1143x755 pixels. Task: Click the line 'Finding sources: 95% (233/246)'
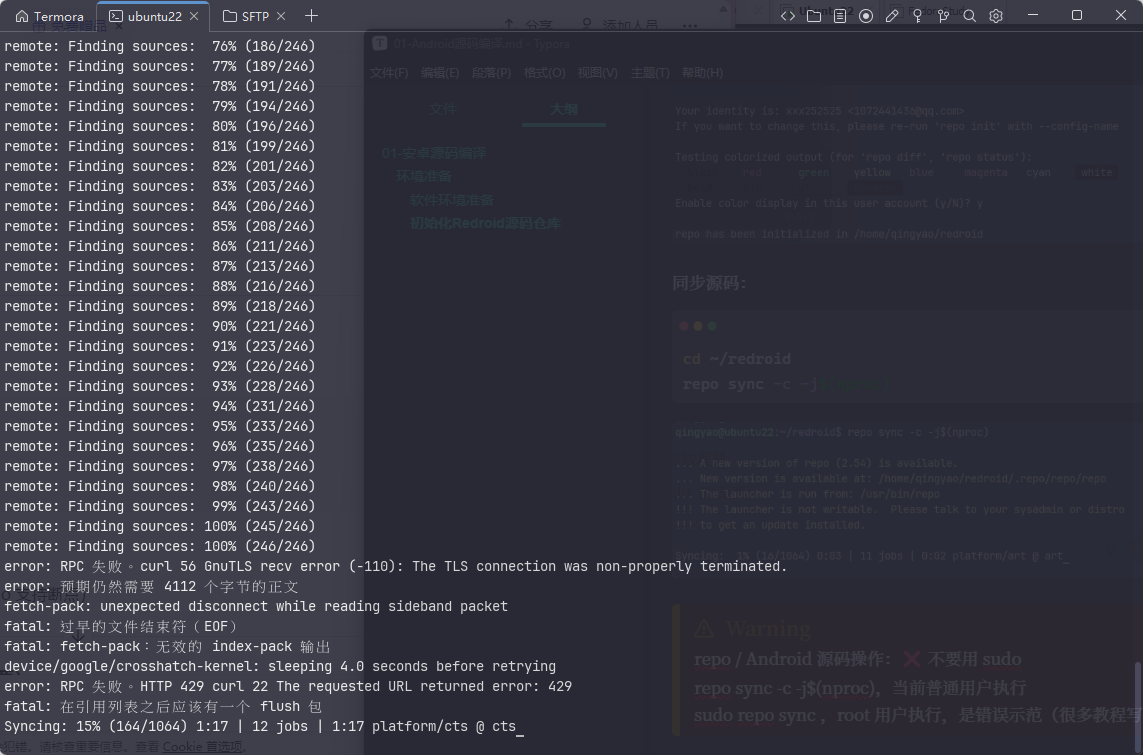[160, 426]
